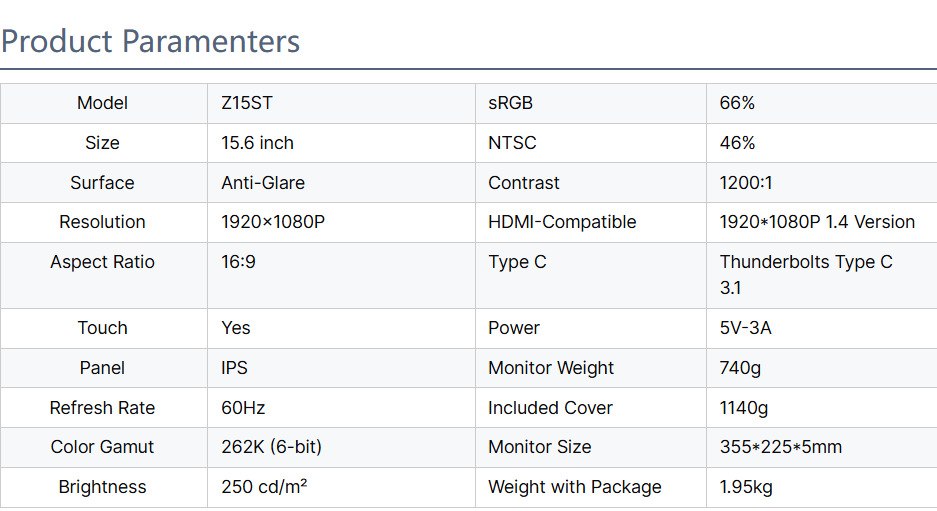Image resolution: width=937 pixels, height=511 pixels.
Task: Select the sRGB 66% value
Action: coord(737,103)
